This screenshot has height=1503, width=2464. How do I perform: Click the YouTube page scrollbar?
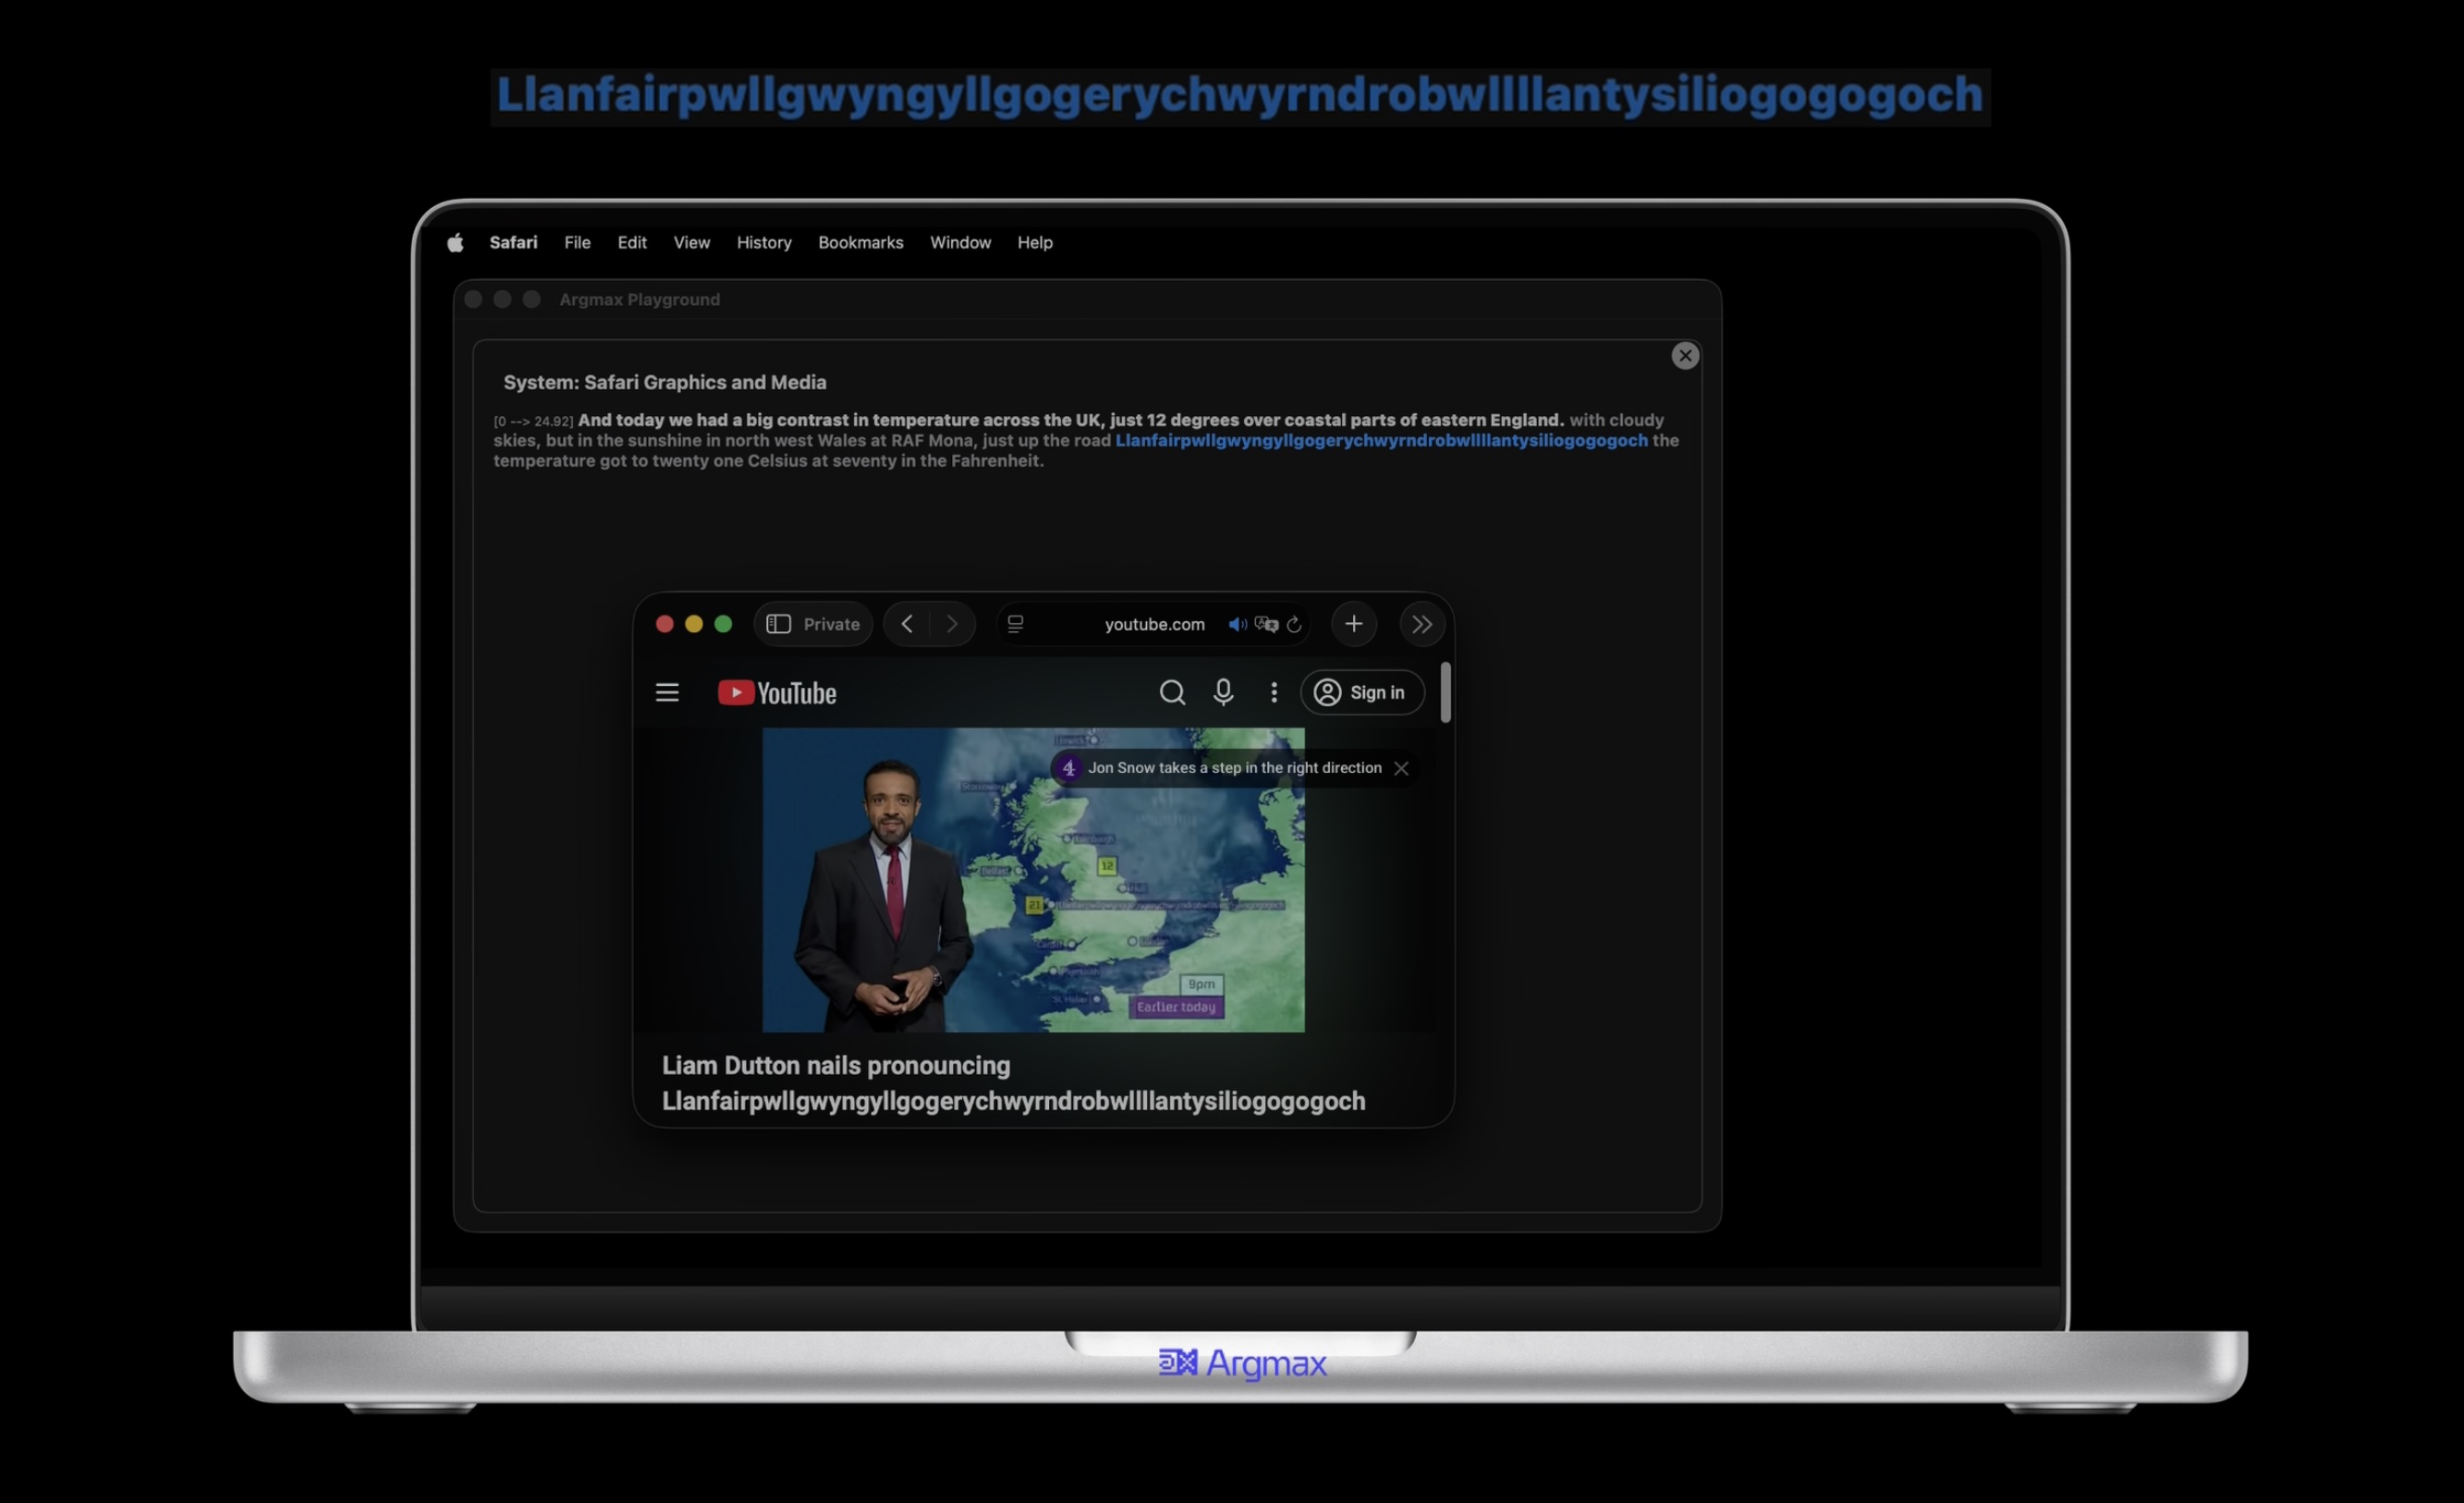click(x=1445, y=692)
